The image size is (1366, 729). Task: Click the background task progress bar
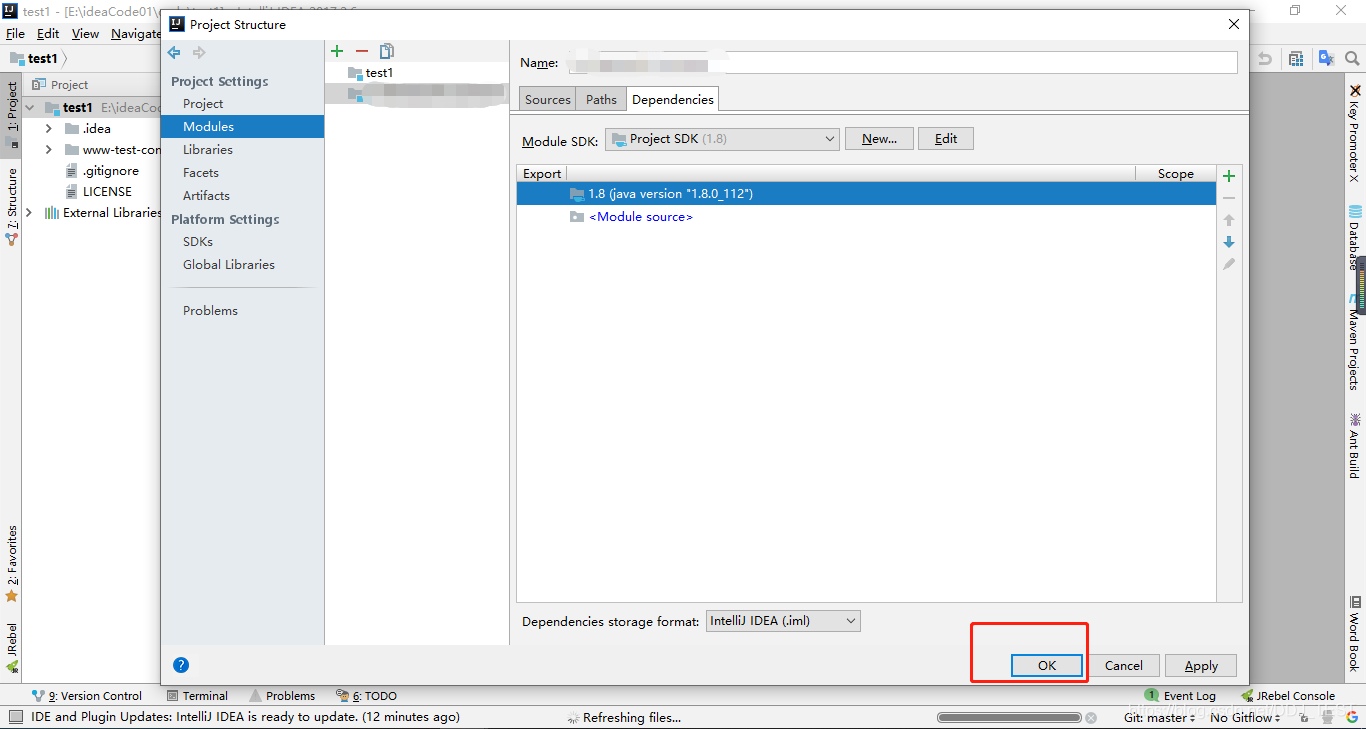click(1009, 718)
